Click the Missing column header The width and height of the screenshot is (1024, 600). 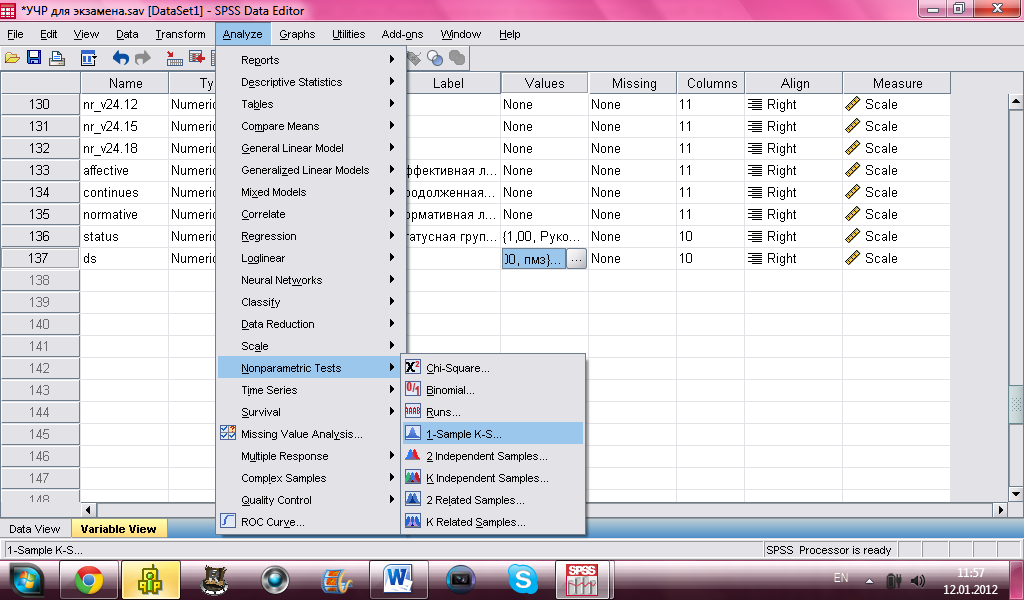pos(633,83)
